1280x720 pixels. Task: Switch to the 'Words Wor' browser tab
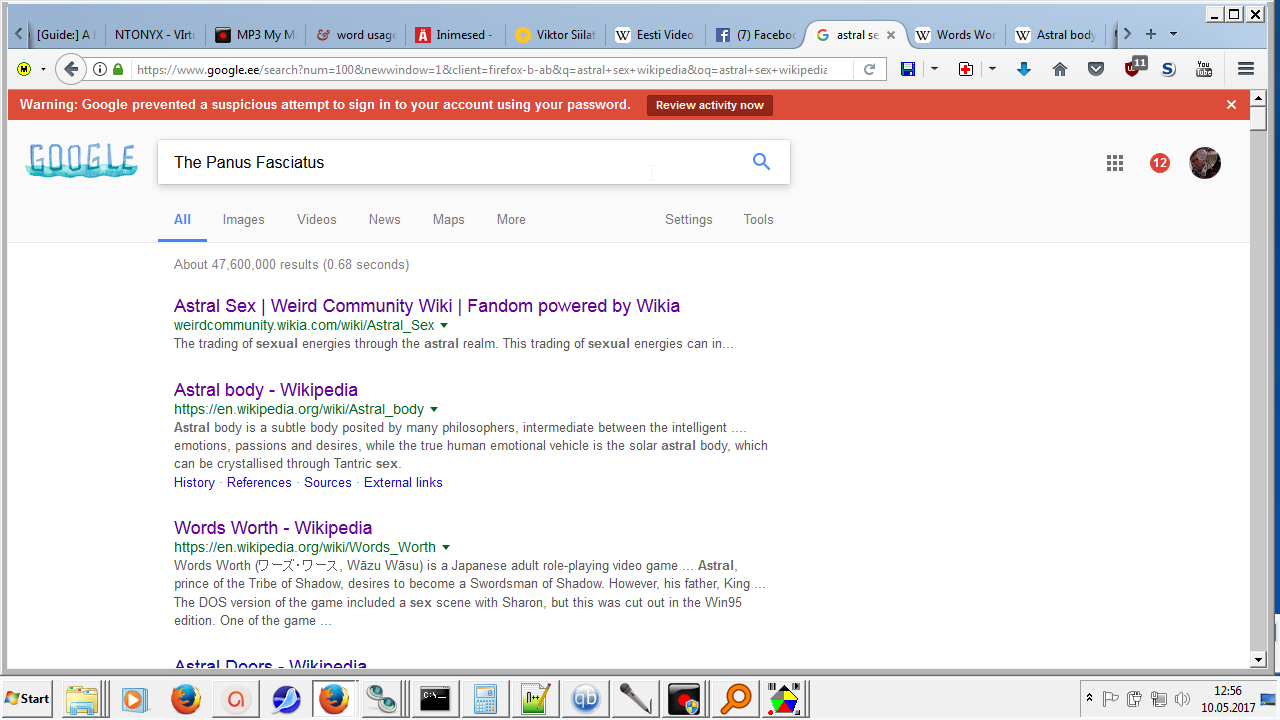click(x=957, y=35)
